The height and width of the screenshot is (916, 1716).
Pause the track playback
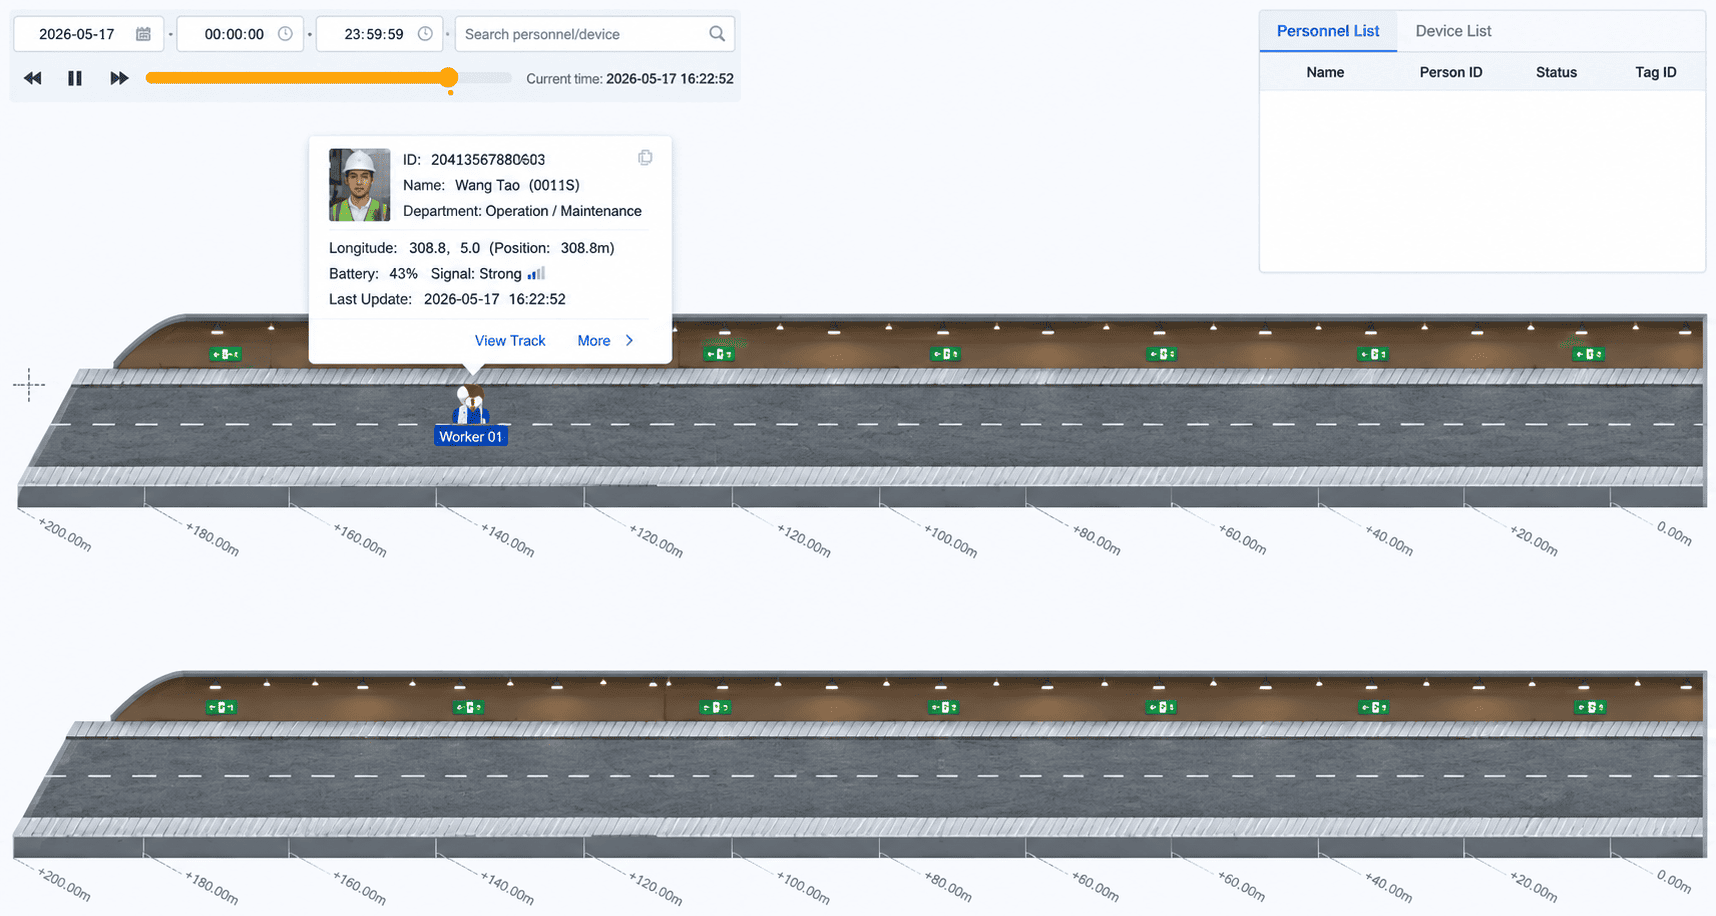point(75,78)
